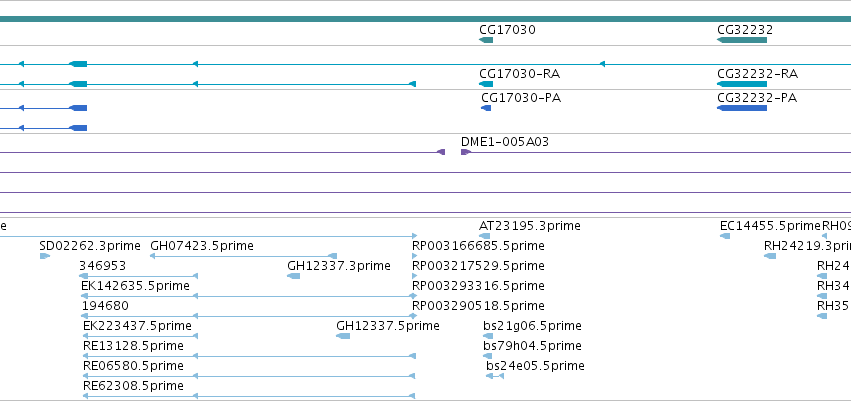The width and height of the screenshot is (851, 401).
Task: Click the CG32232-PA protein bar
Action: click(742, 108)
